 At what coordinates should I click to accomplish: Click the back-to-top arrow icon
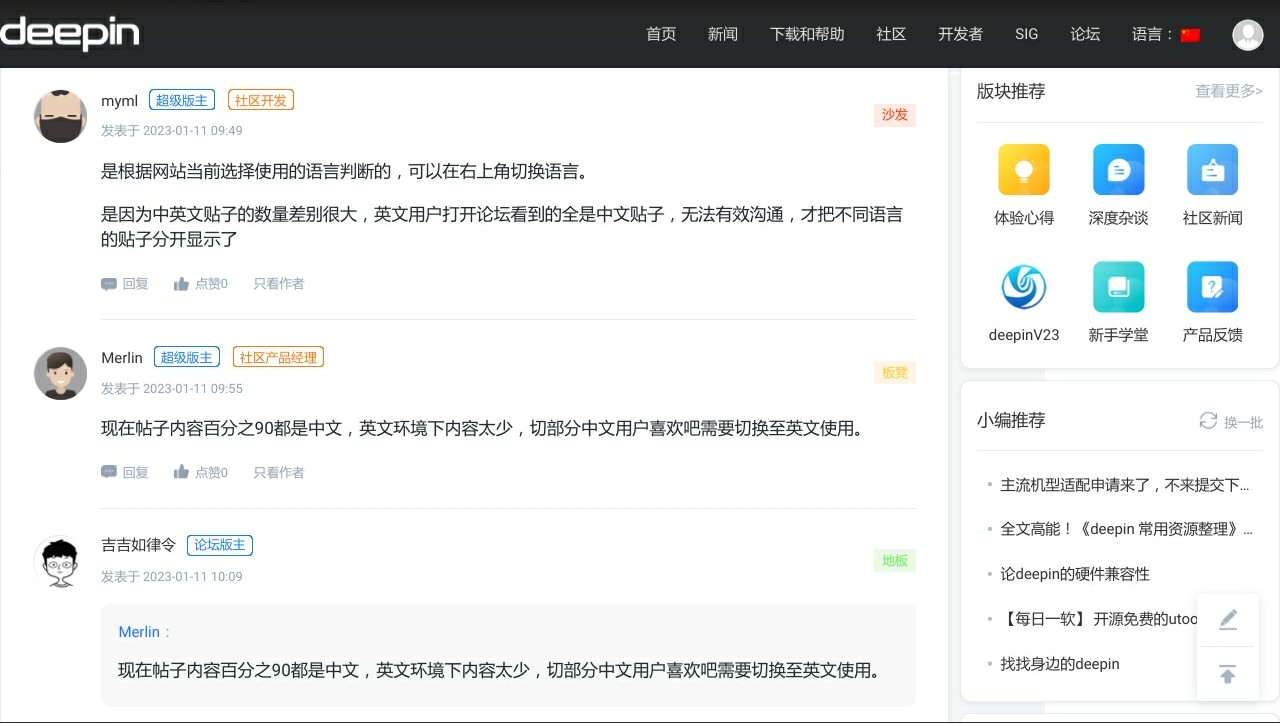tap(1228, 674)
